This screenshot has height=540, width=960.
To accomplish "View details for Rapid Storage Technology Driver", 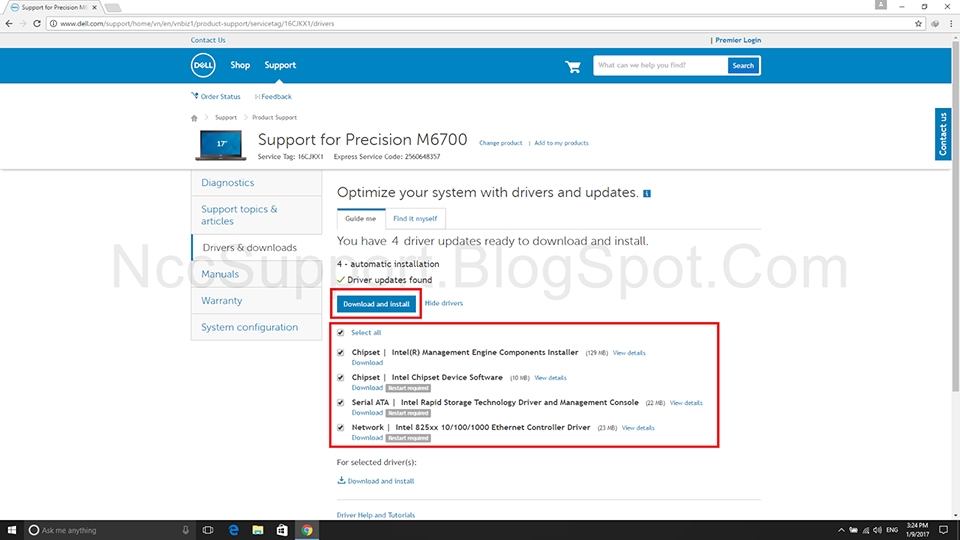I will [686, 403].
